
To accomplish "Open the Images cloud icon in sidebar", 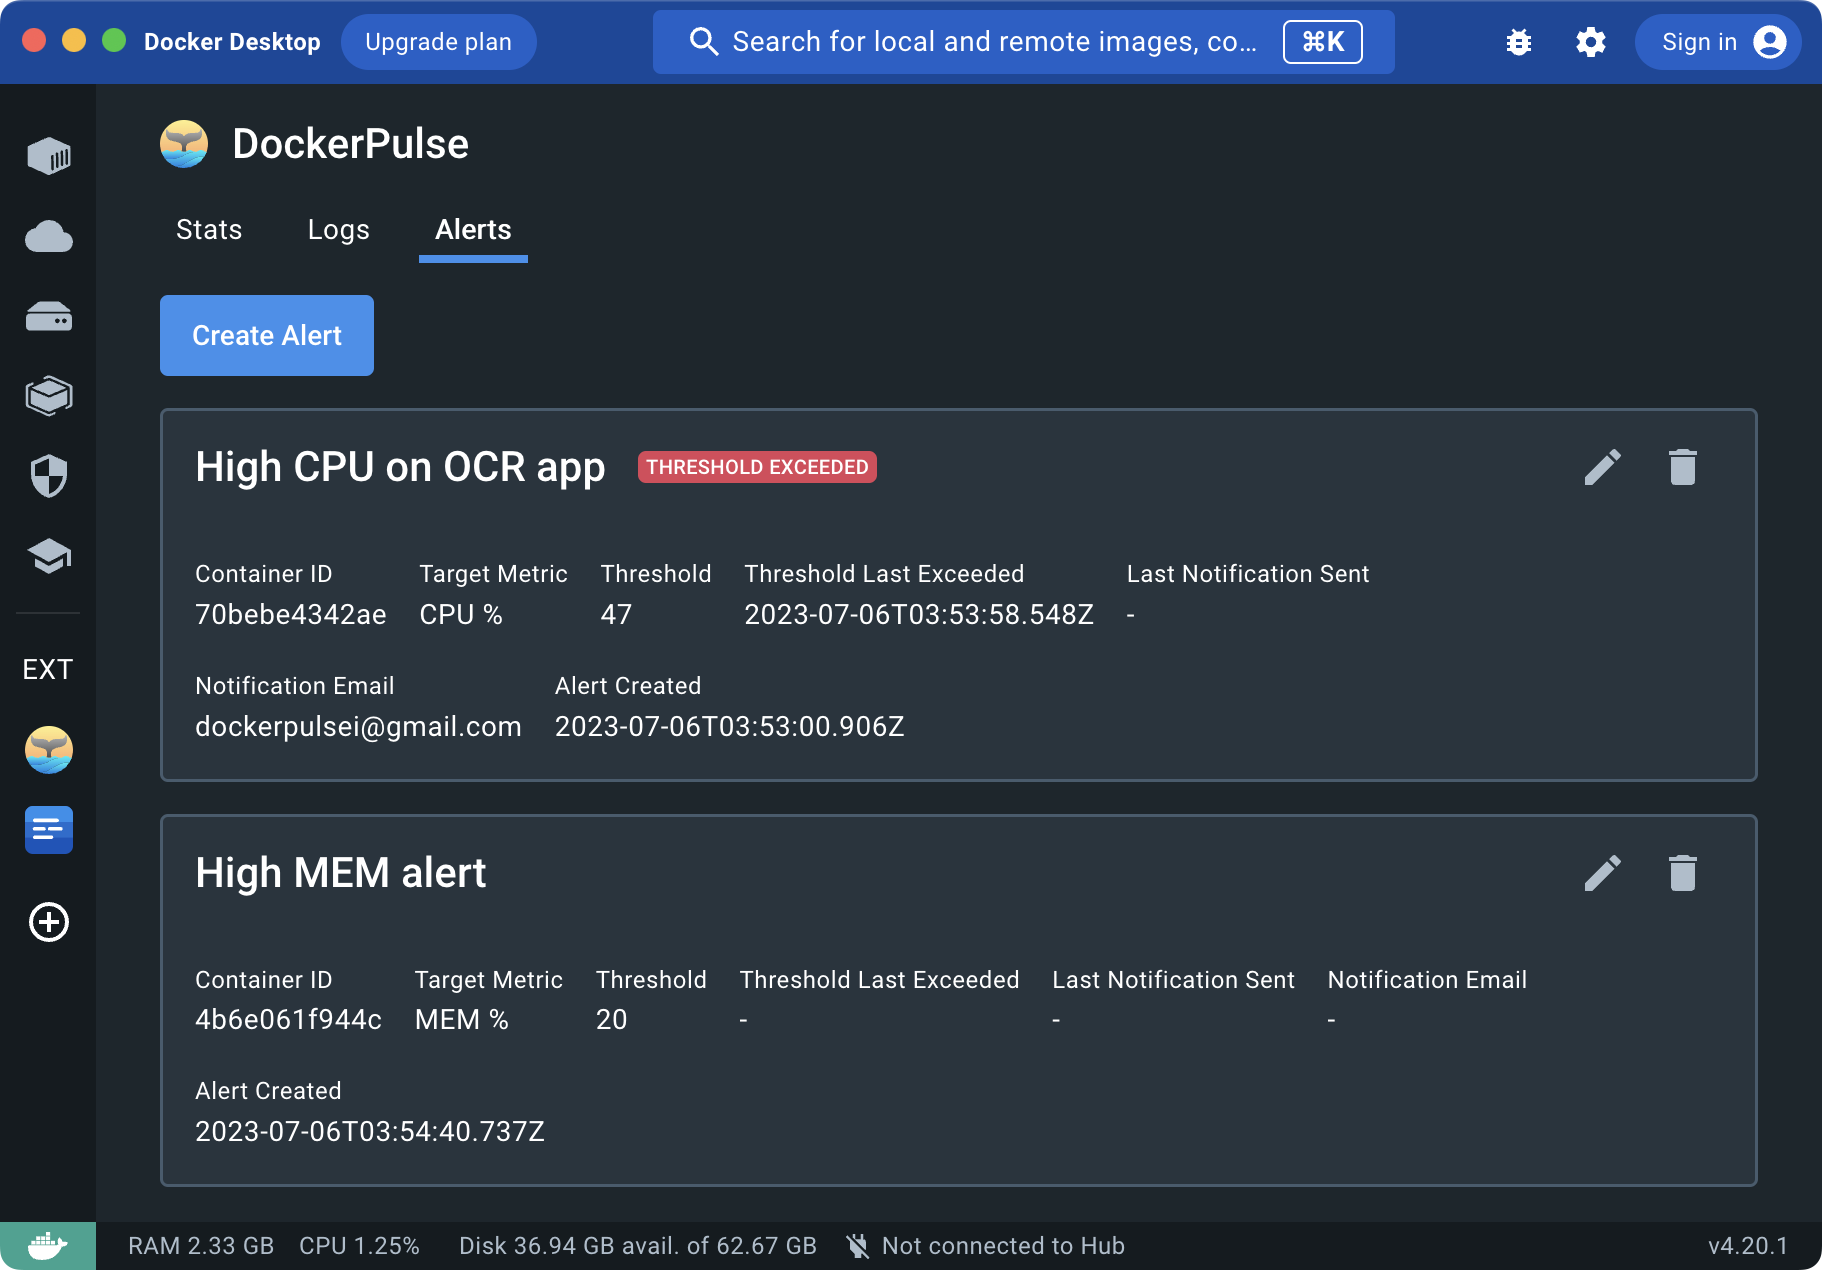I will (x=48, y=237).
